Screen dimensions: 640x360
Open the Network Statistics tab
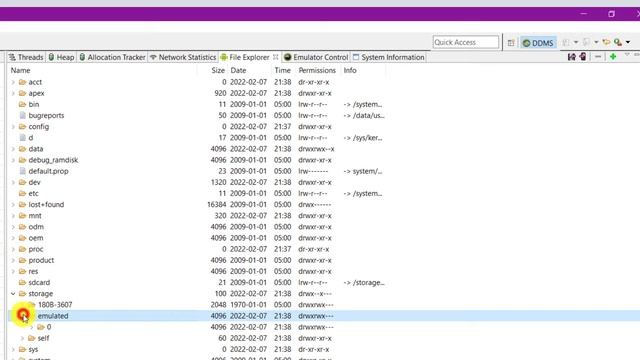[x=183, y=57]
